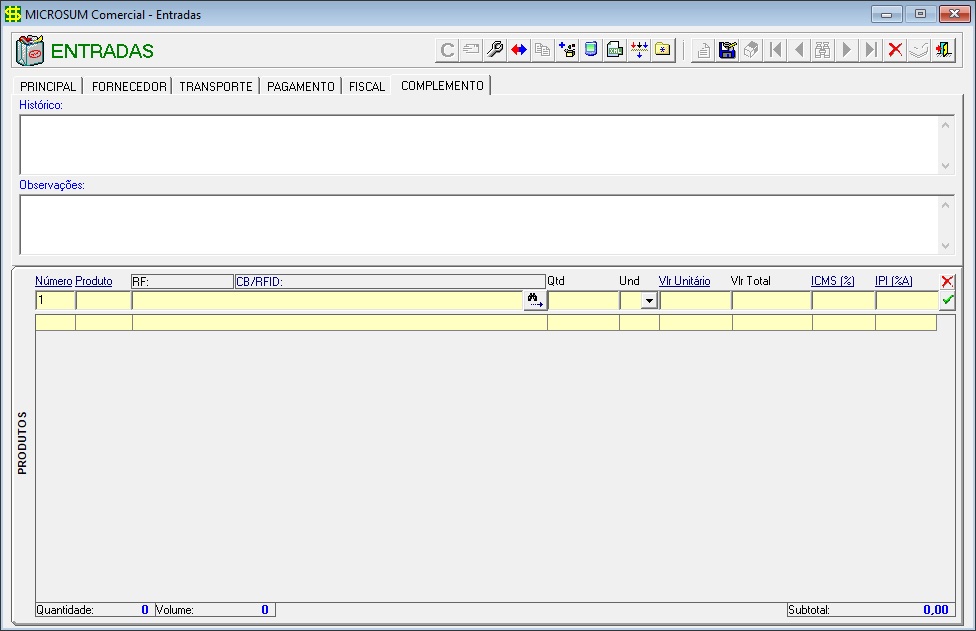Confirm product line with green checkmark

[947, 300]
